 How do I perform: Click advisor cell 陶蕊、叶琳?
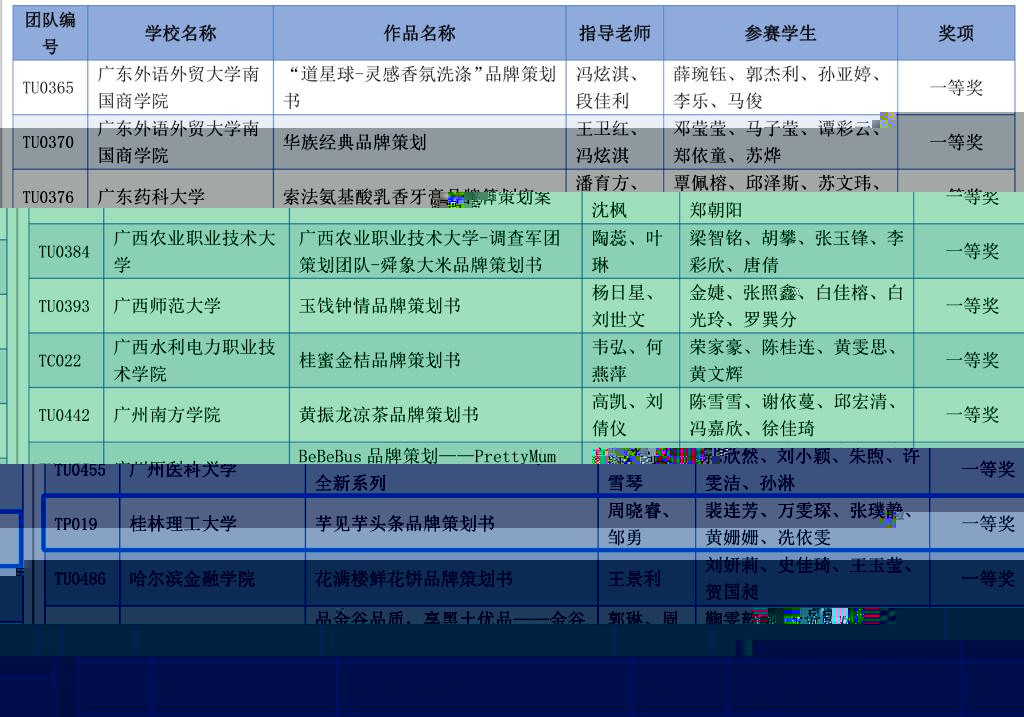click(x=631, y=251)
